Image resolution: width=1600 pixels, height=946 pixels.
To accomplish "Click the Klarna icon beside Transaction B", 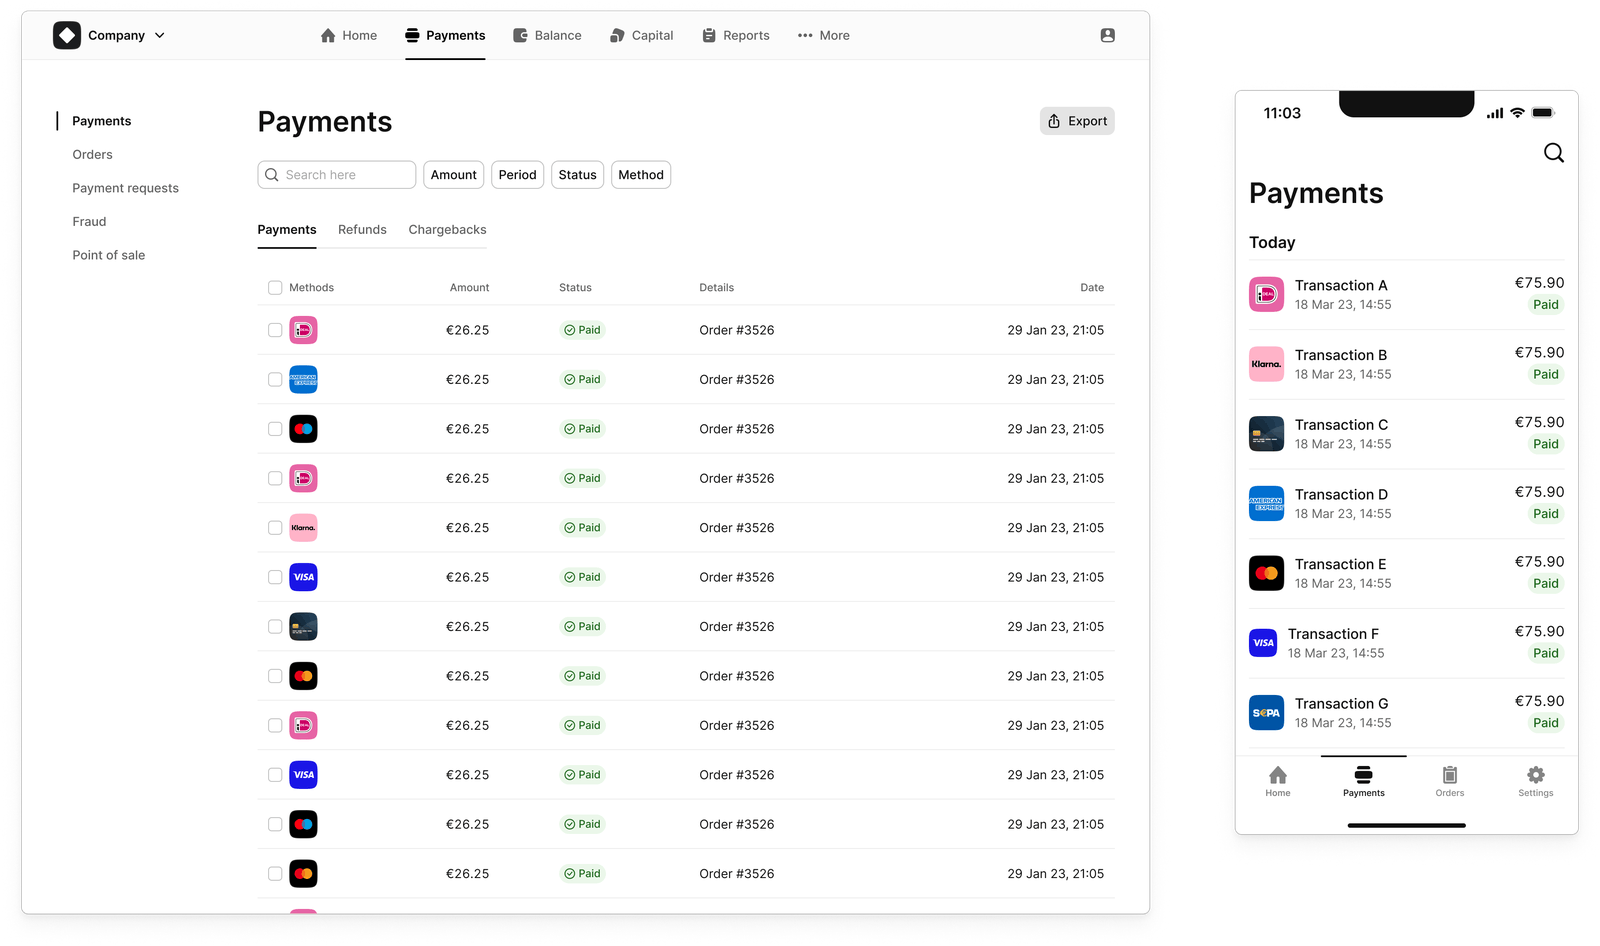I will coord(1266,364).
